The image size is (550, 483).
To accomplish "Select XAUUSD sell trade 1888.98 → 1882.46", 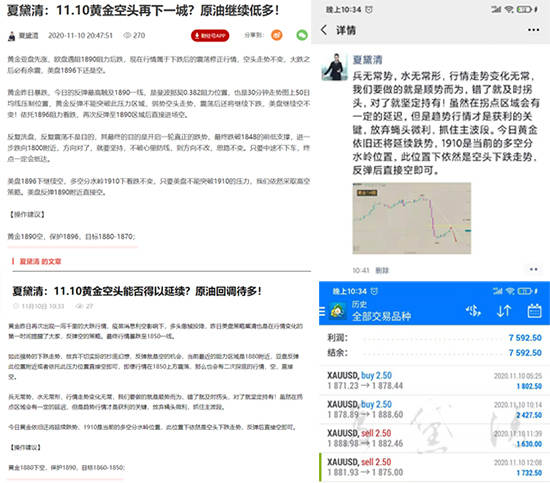I will pyautogui.click(x=434, y=438).
